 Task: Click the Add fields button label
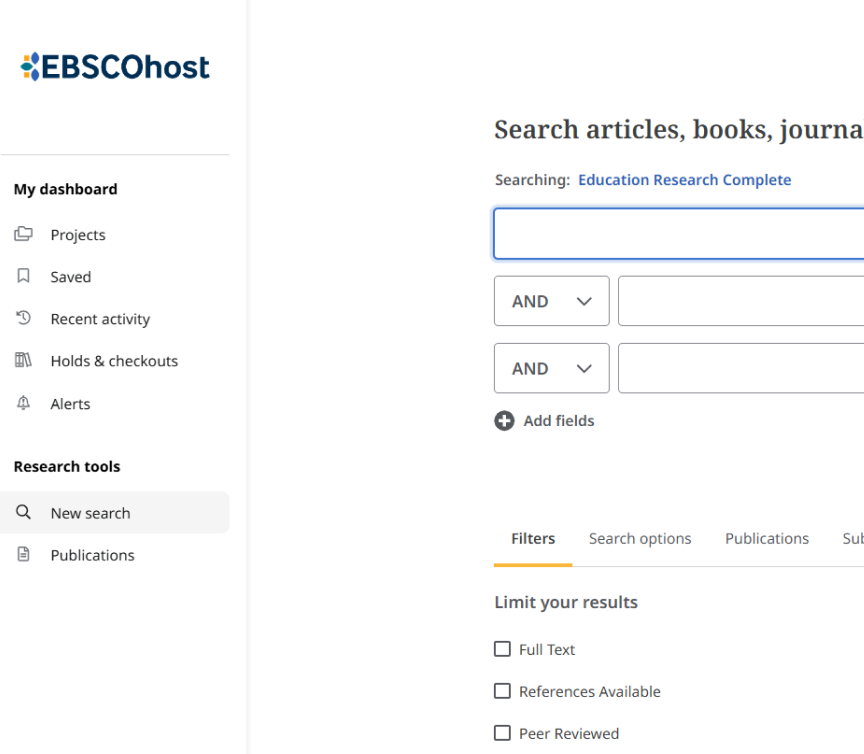(559, 421)
